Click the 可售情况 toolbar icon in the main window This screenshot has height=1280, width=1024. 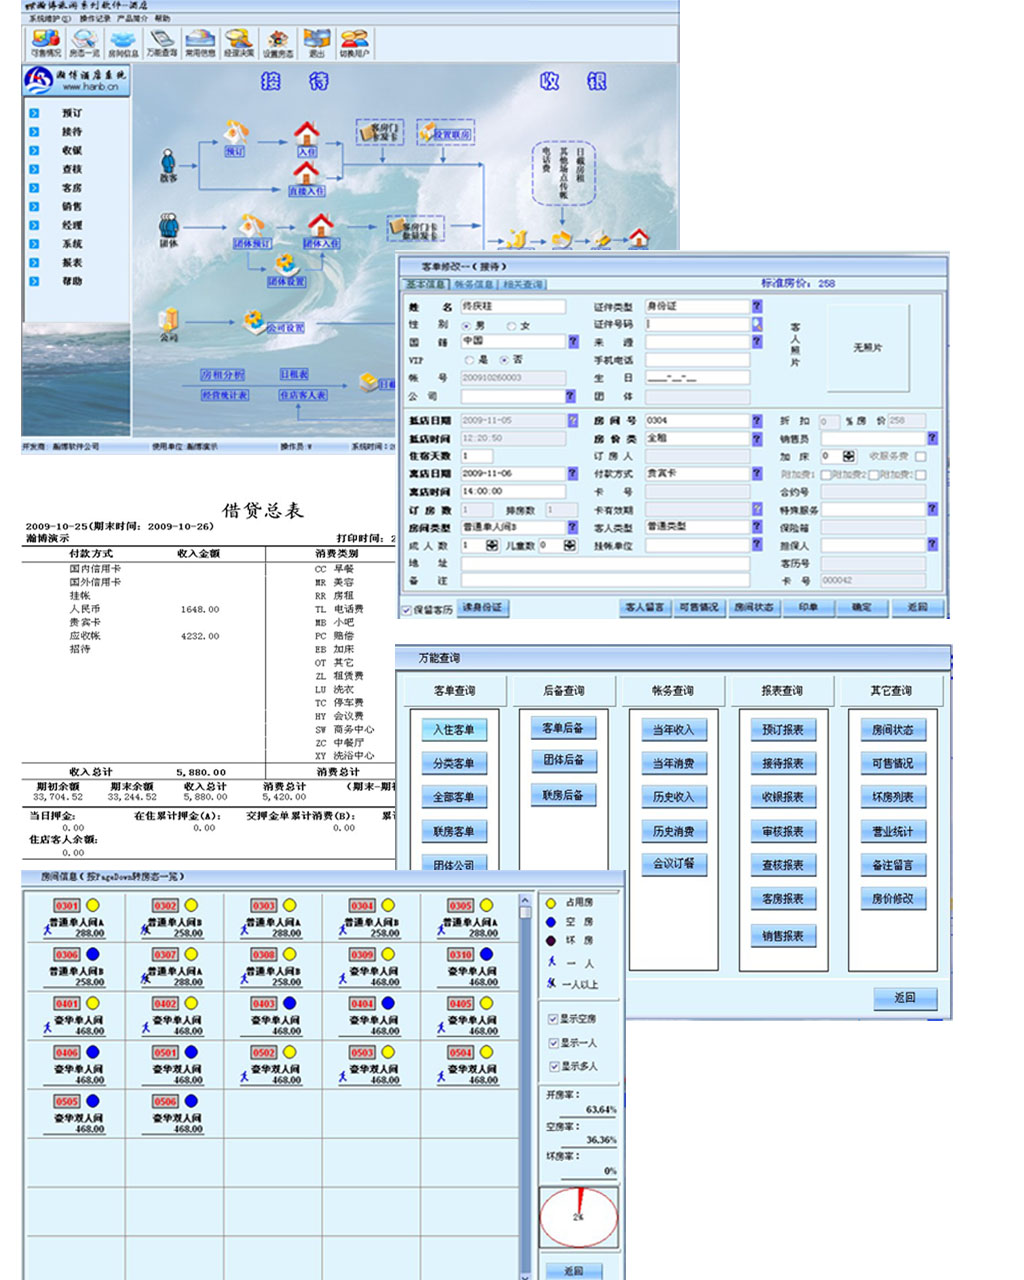(46, 43)
